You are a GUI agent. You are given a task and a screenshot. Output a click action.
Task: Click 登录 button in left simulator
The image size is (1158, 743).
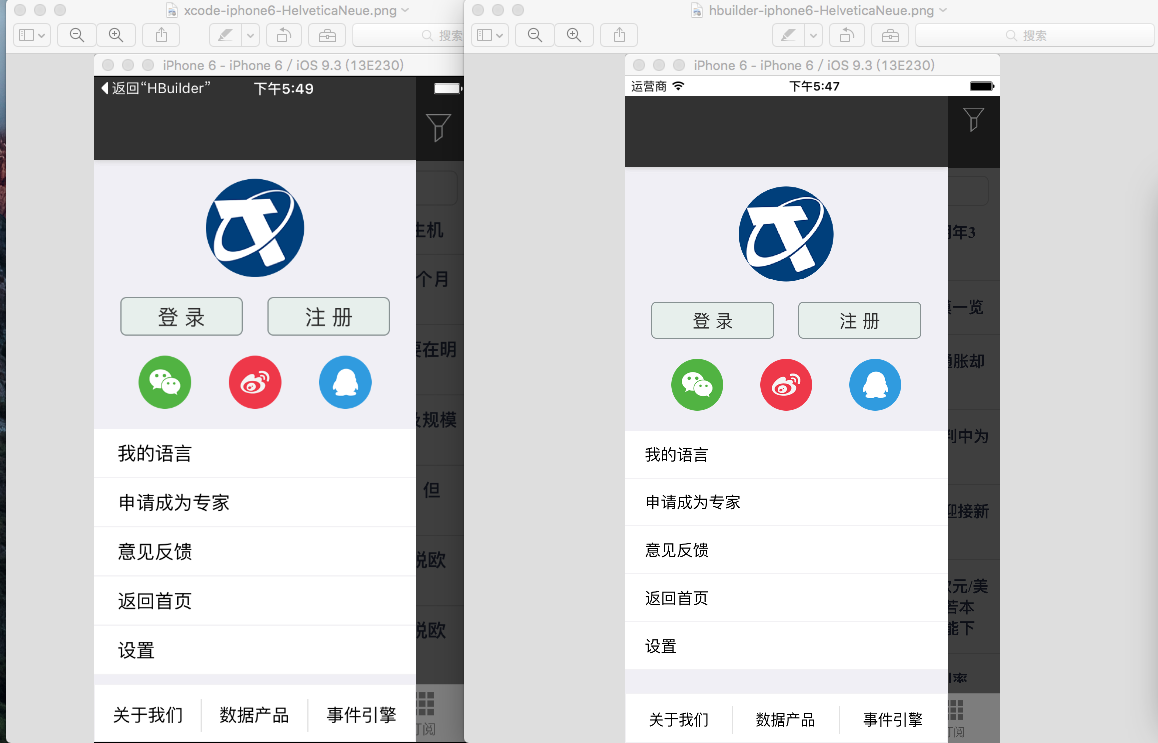pyautogui.click(x=182, y=317)
